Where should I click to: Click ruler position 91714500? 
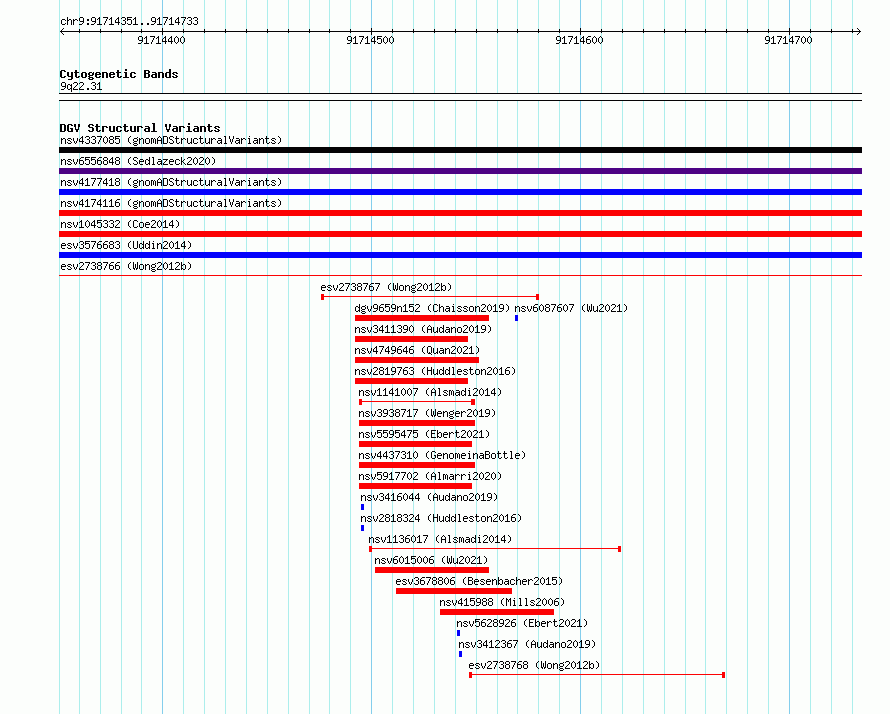pos(370,40)
